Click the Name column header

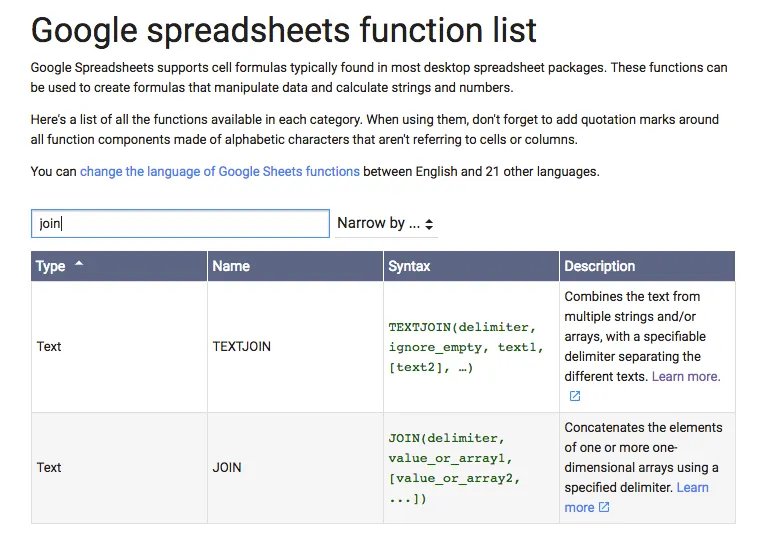pos(295,266)
